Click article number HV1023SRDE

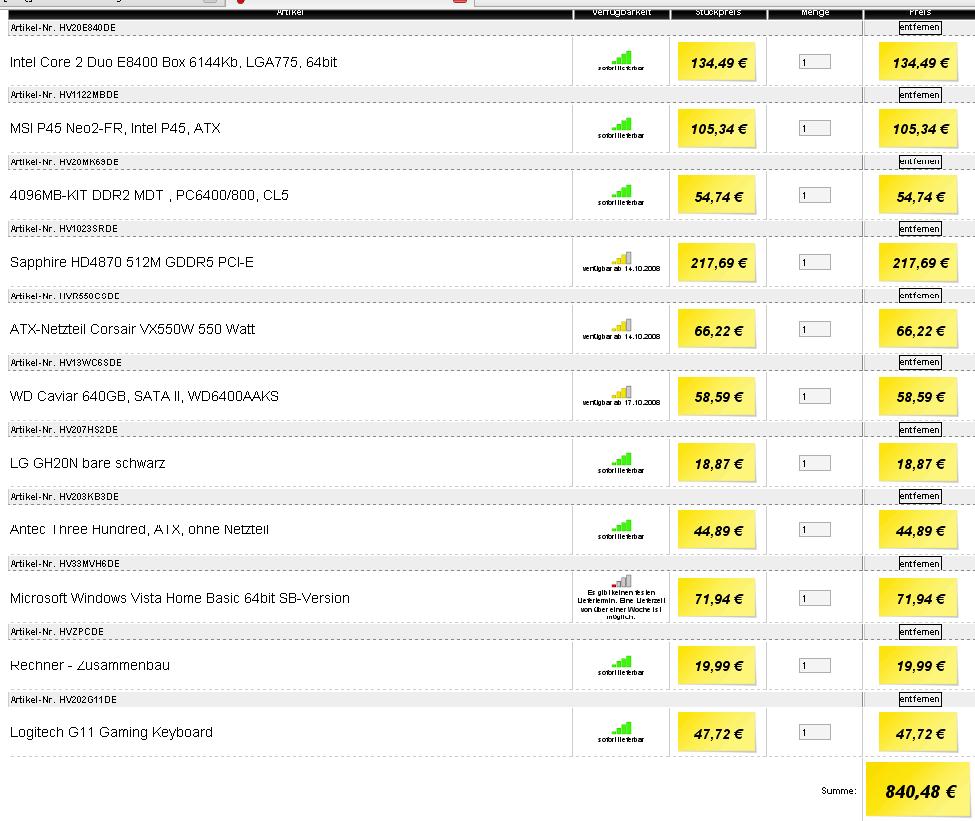pyautogui.click(x=88, y=229)
